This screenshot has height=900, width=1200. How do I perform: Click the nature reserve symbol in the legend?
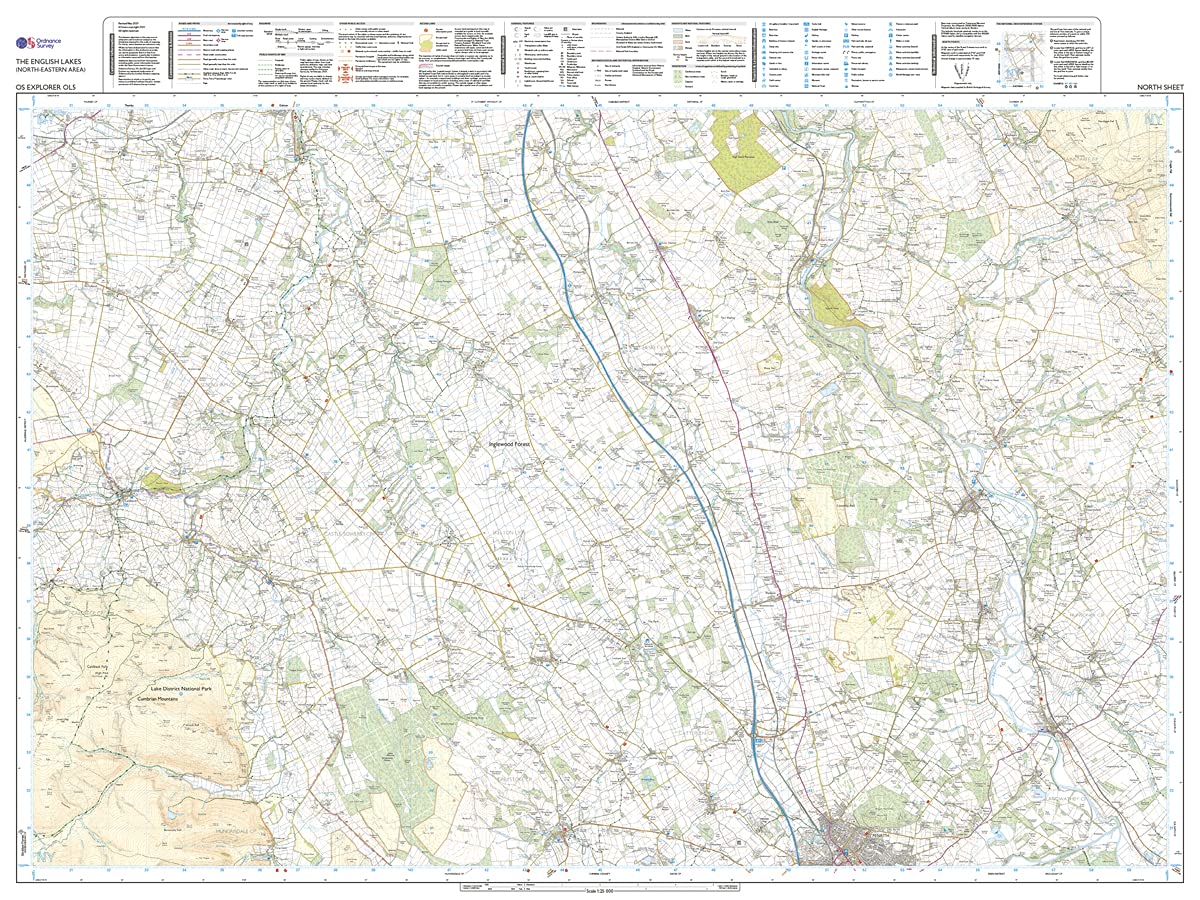pyautogui.click(x=846, y=24)
